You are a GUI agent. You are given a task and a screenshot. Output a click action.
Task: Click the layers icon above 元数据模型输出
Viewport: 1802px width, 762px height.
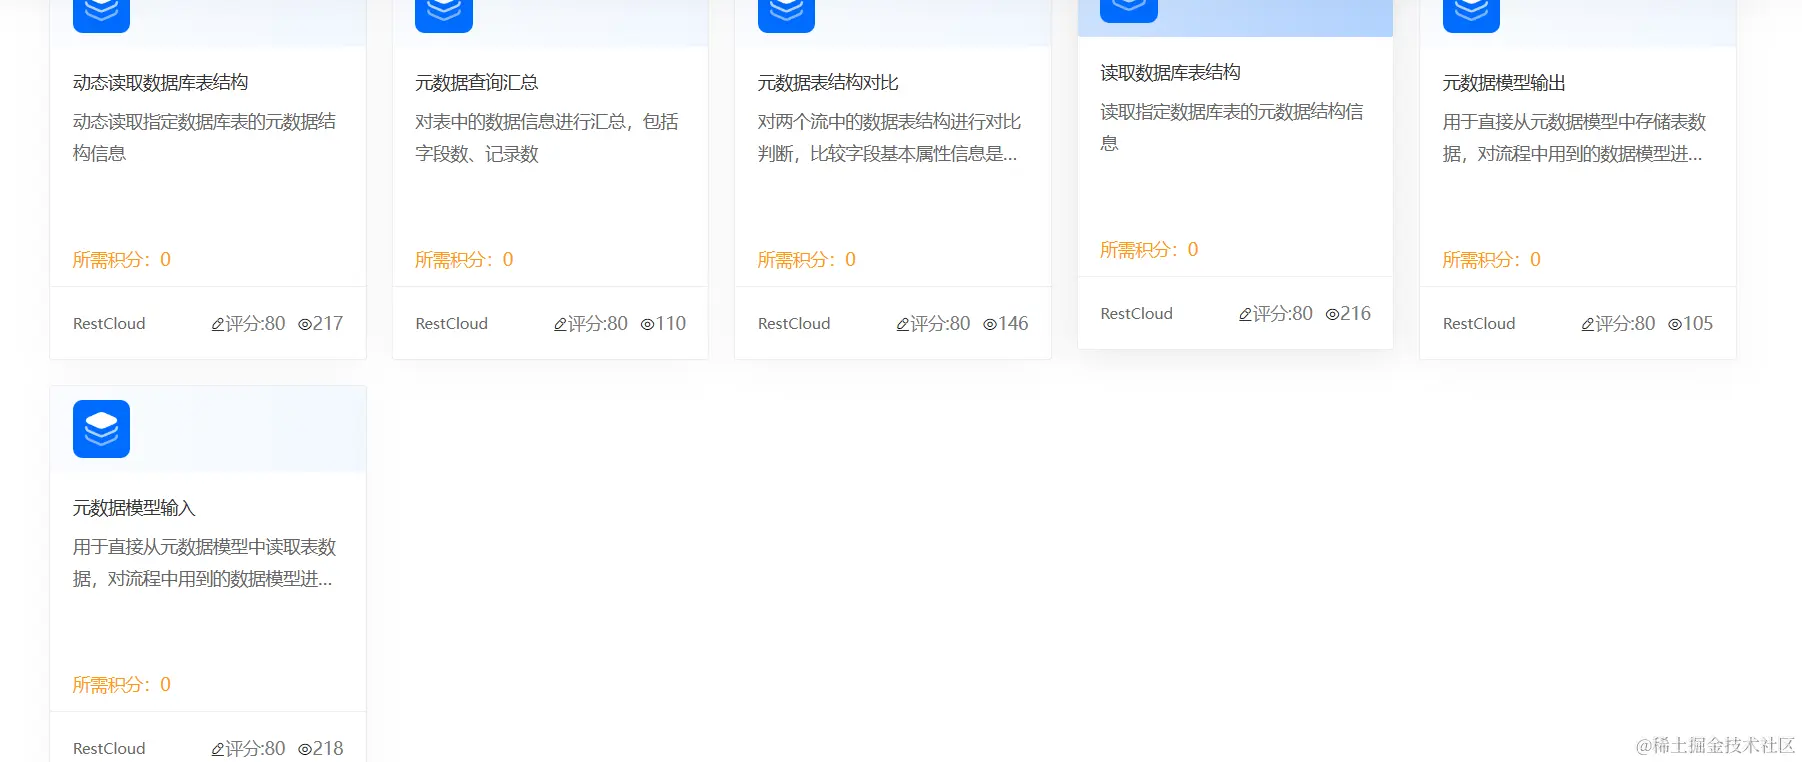click(x=1471, y=15)
